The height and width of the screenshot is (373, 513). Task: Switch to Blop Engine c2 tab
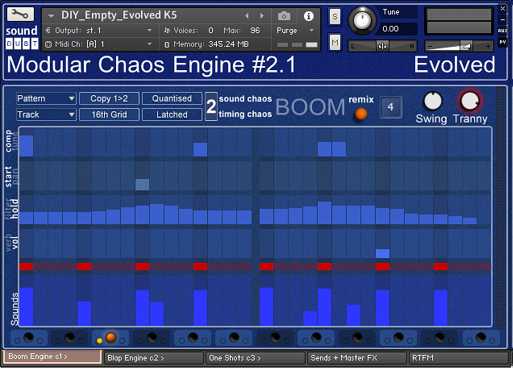[x=153, y=358]
